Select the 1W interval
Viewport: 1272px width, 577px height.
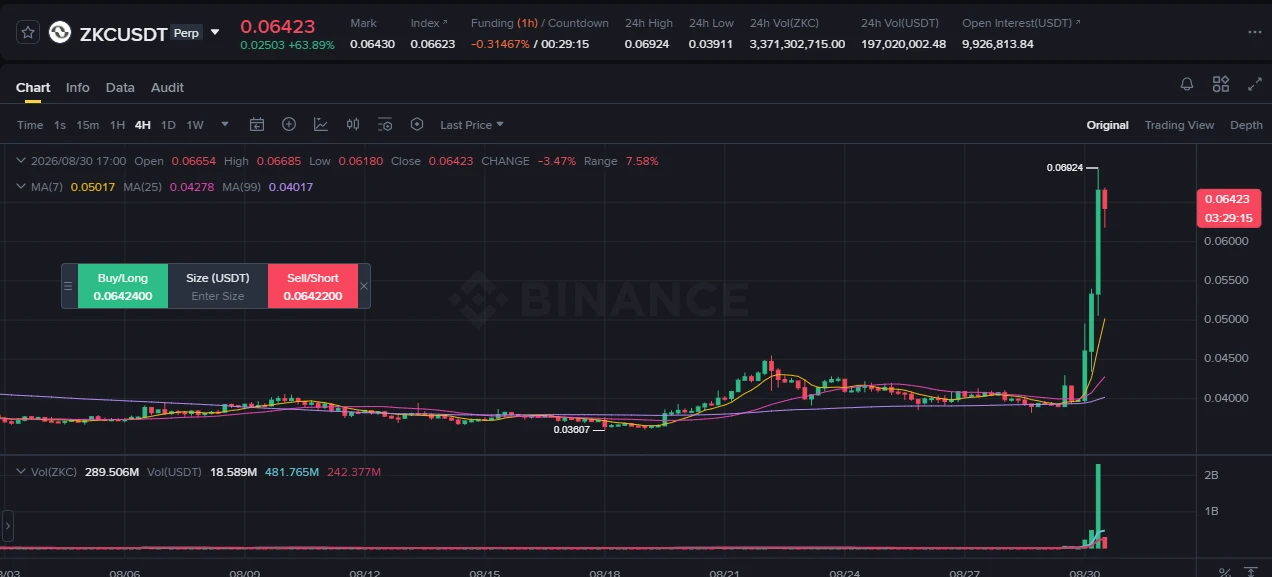click(195, 125)
